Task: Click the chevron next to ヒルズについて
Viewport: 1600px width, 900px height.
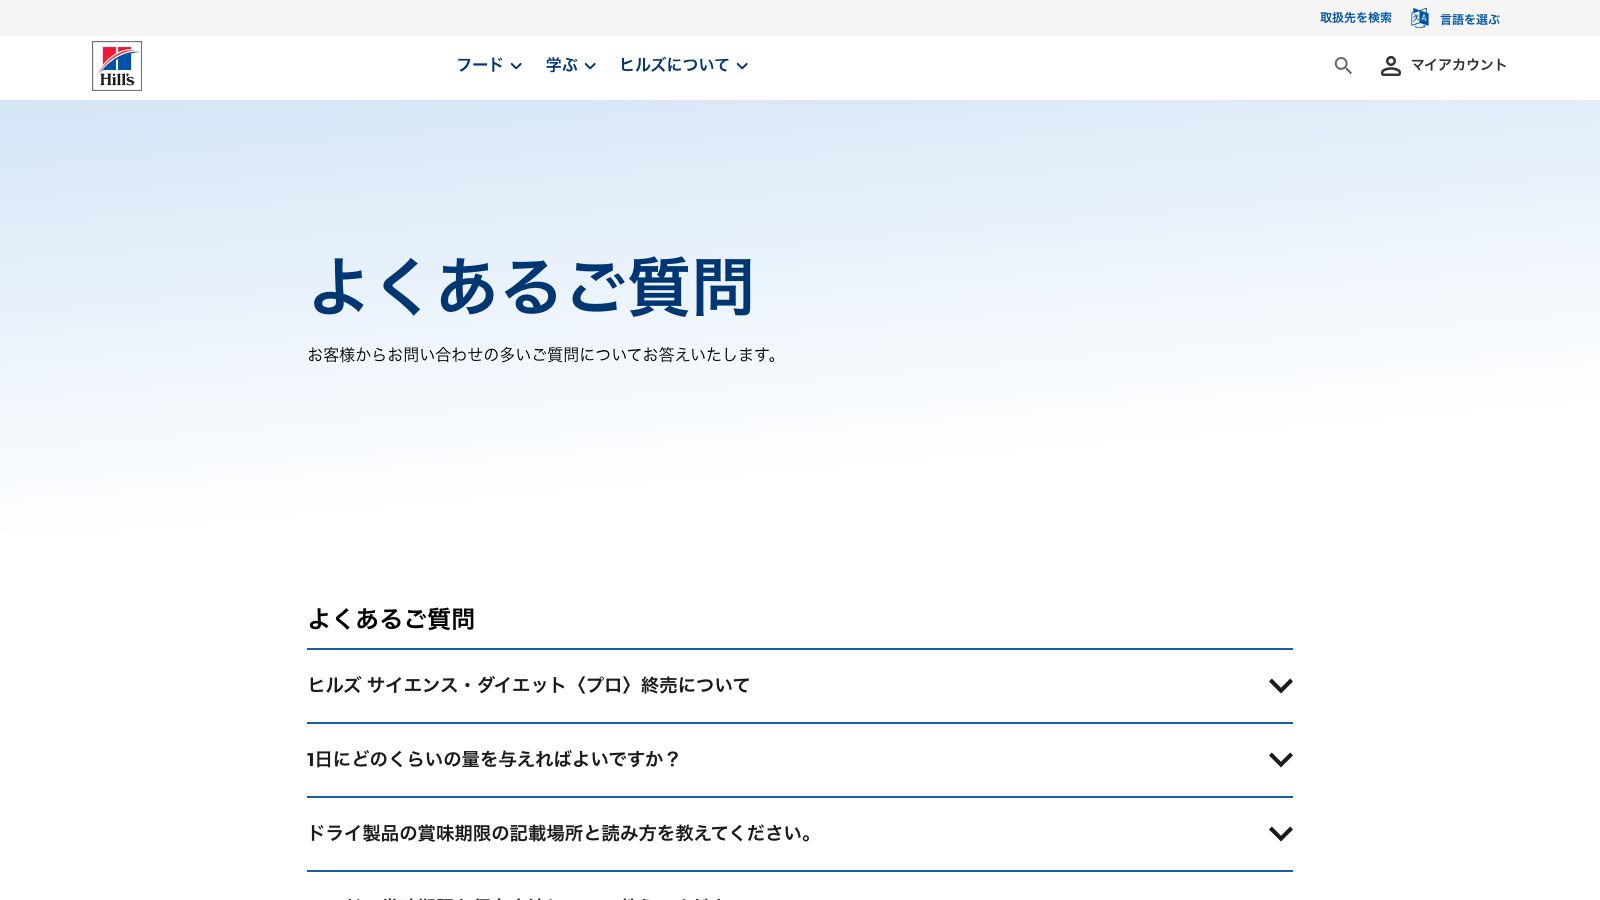Action: [x=742, y=66]
